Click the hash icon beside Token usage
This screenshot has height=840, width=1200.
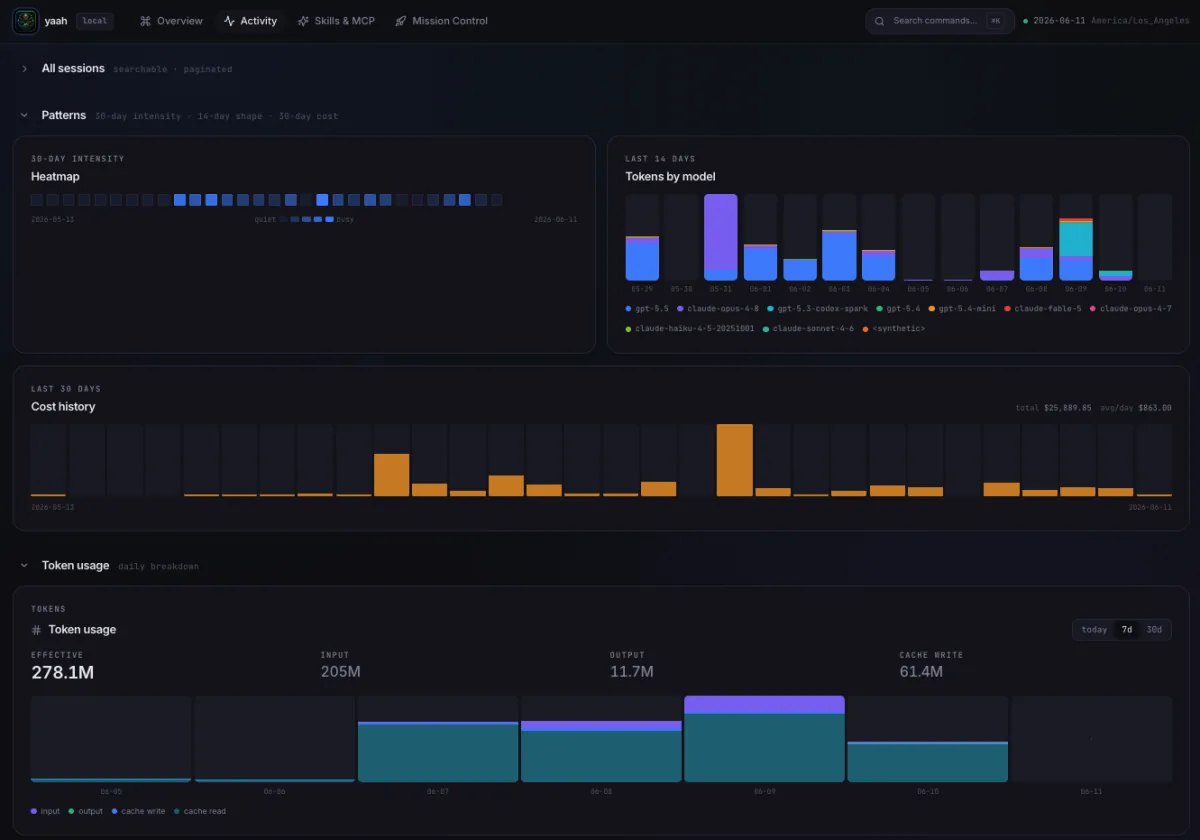tap(37, 630)
